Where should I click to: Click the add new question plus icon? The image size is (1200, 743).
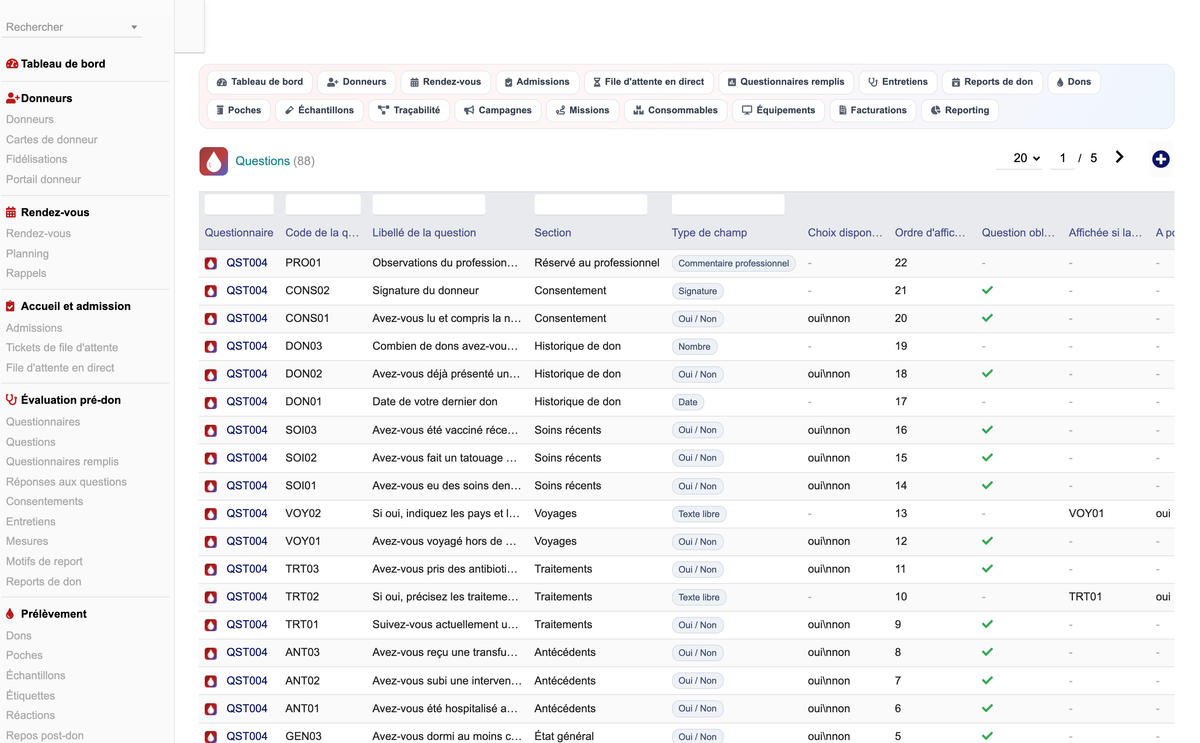click(1161, 159)
